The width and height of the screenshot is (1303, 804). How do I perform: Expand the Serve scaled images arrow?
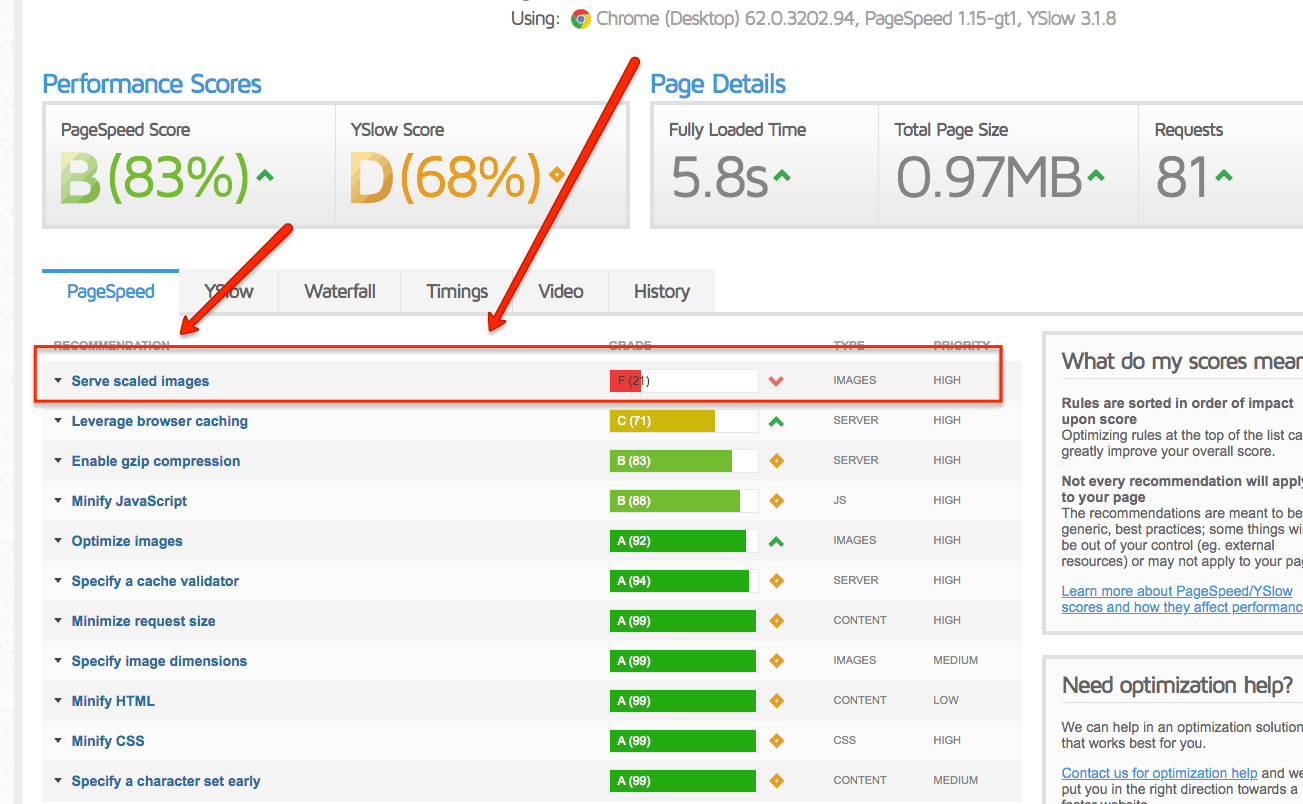tap(58, 381)
